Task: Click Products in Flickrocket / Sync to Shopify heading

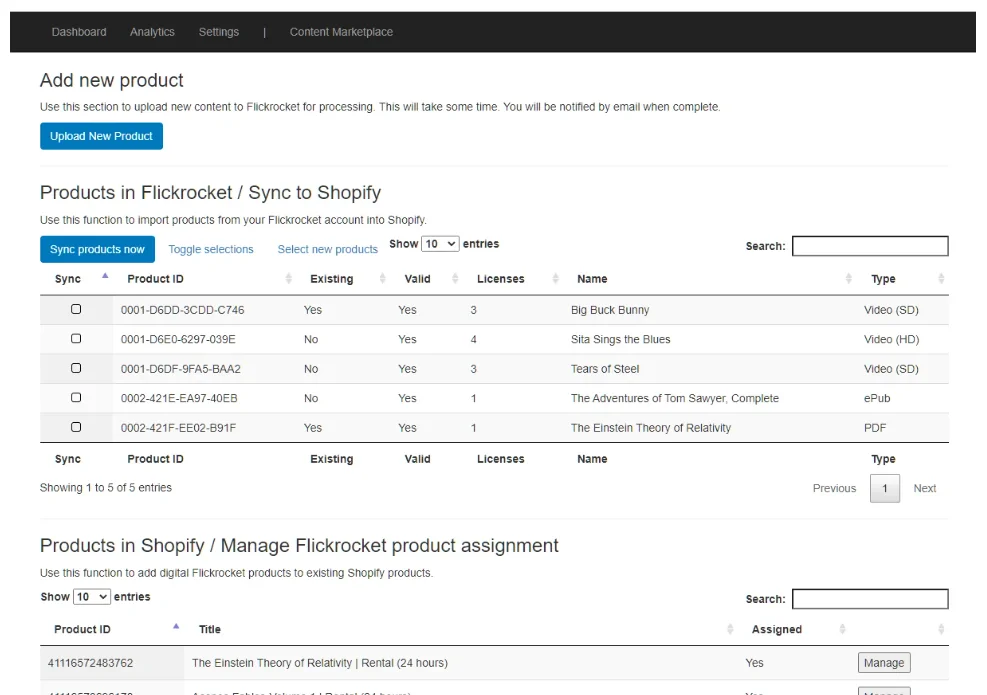Action: [211, 193]
